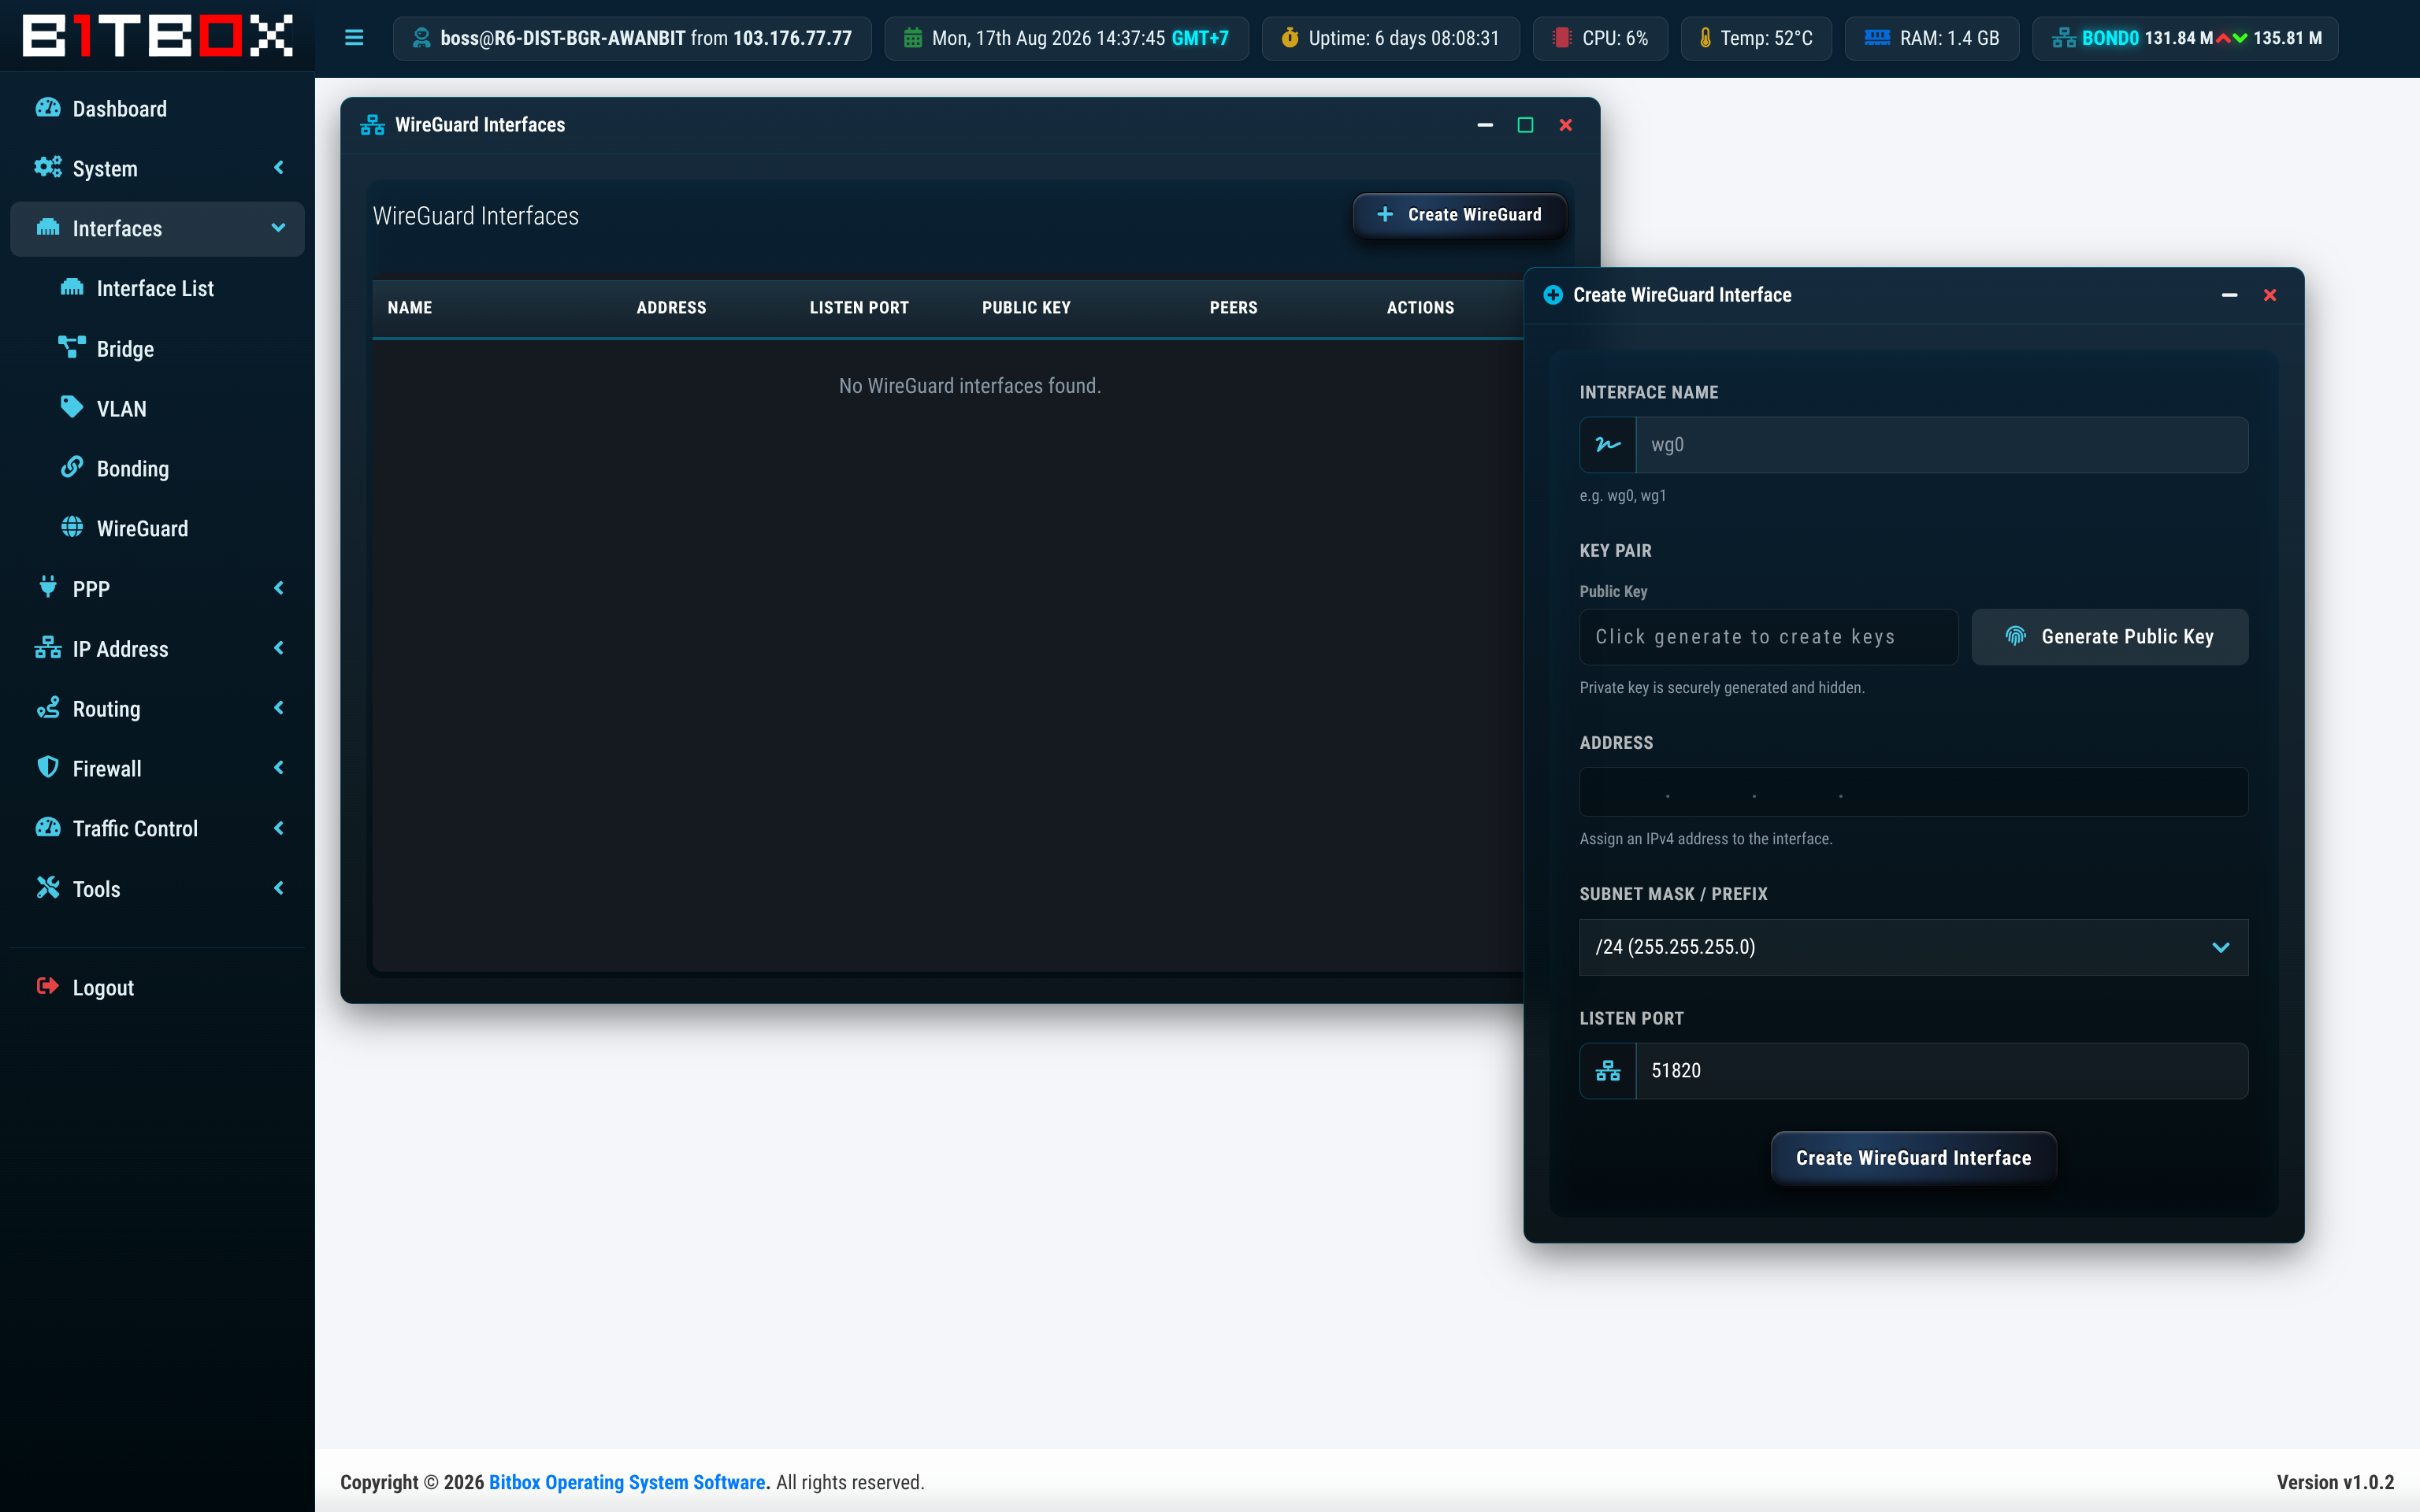Open Interface List submenu item
The image size is (2420, 1512).
[x=157, y=289]
